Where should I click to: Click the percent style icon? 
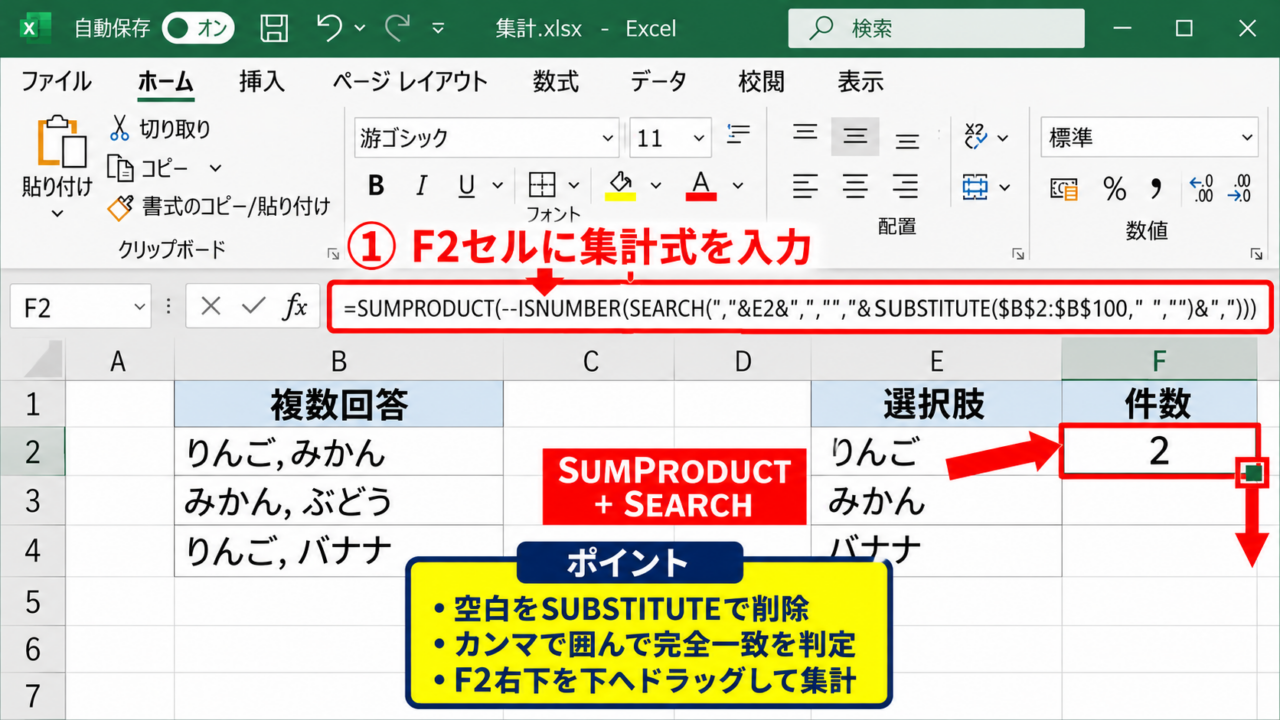(x=1115, y=187)
